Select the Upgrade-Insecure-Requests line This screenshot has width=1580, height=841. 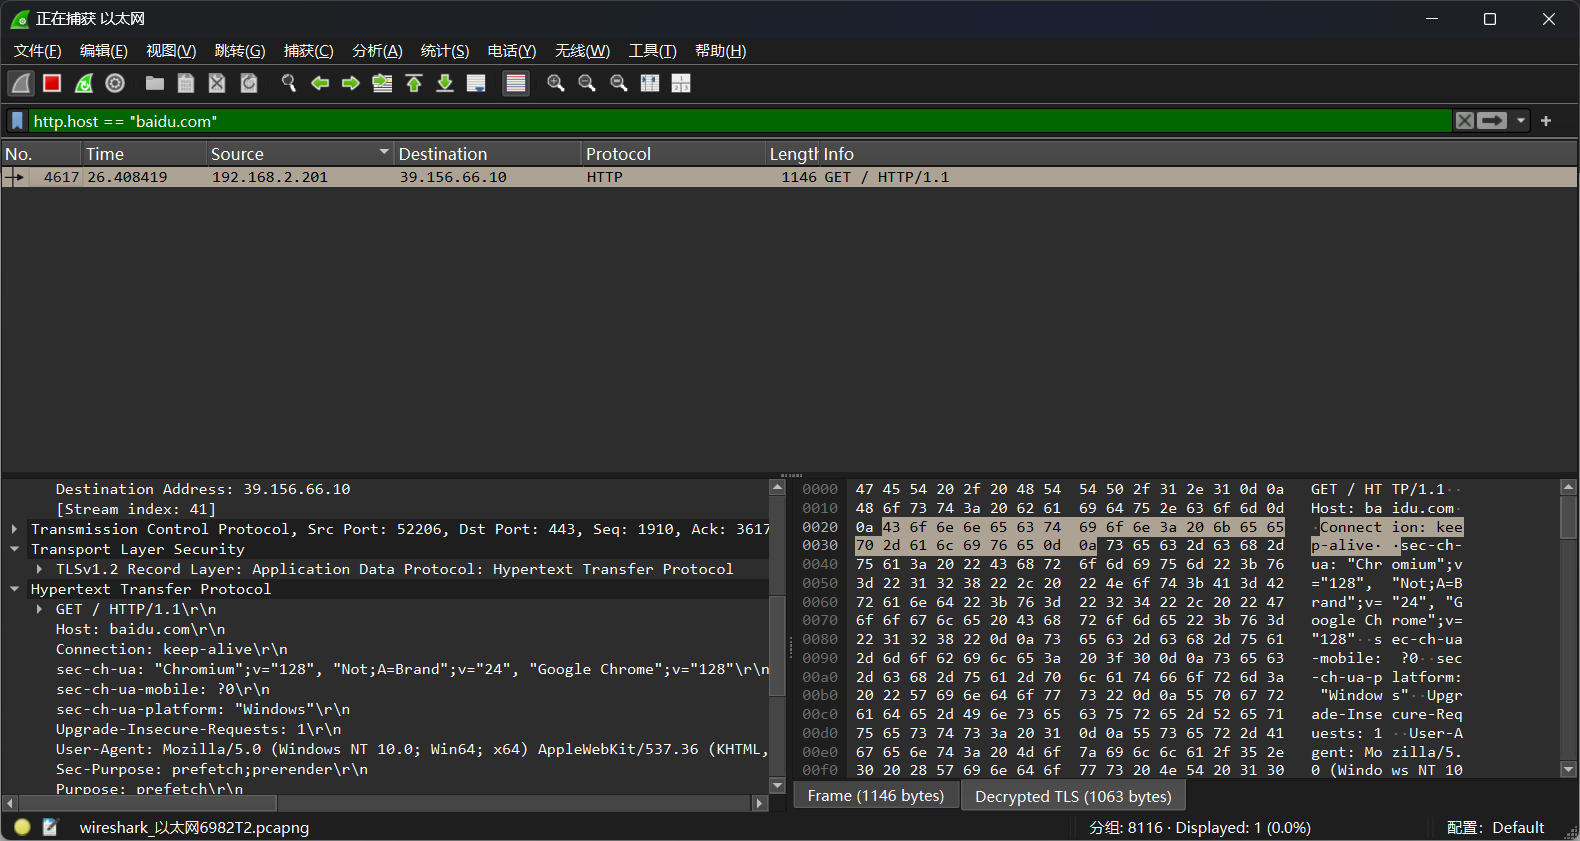[198, 729]
